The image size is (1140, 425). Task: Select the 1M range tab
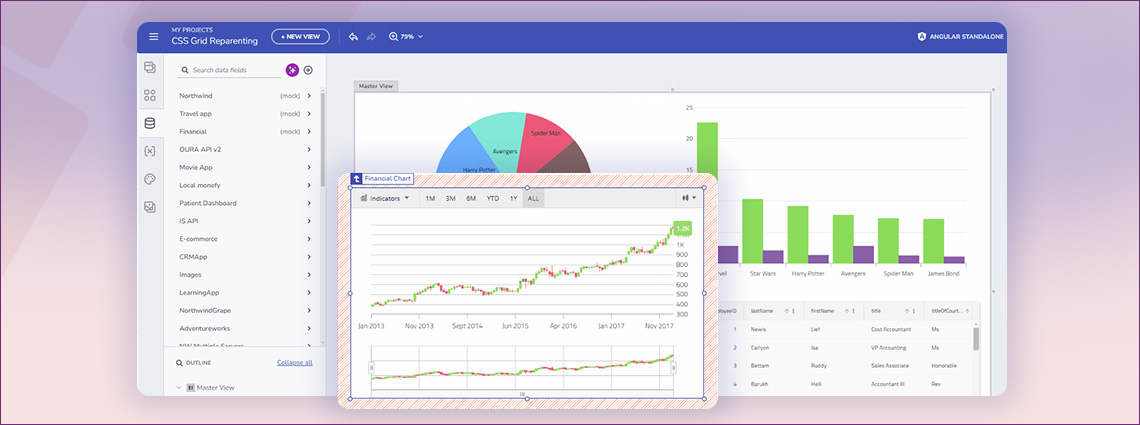click(x=430, y=198)
